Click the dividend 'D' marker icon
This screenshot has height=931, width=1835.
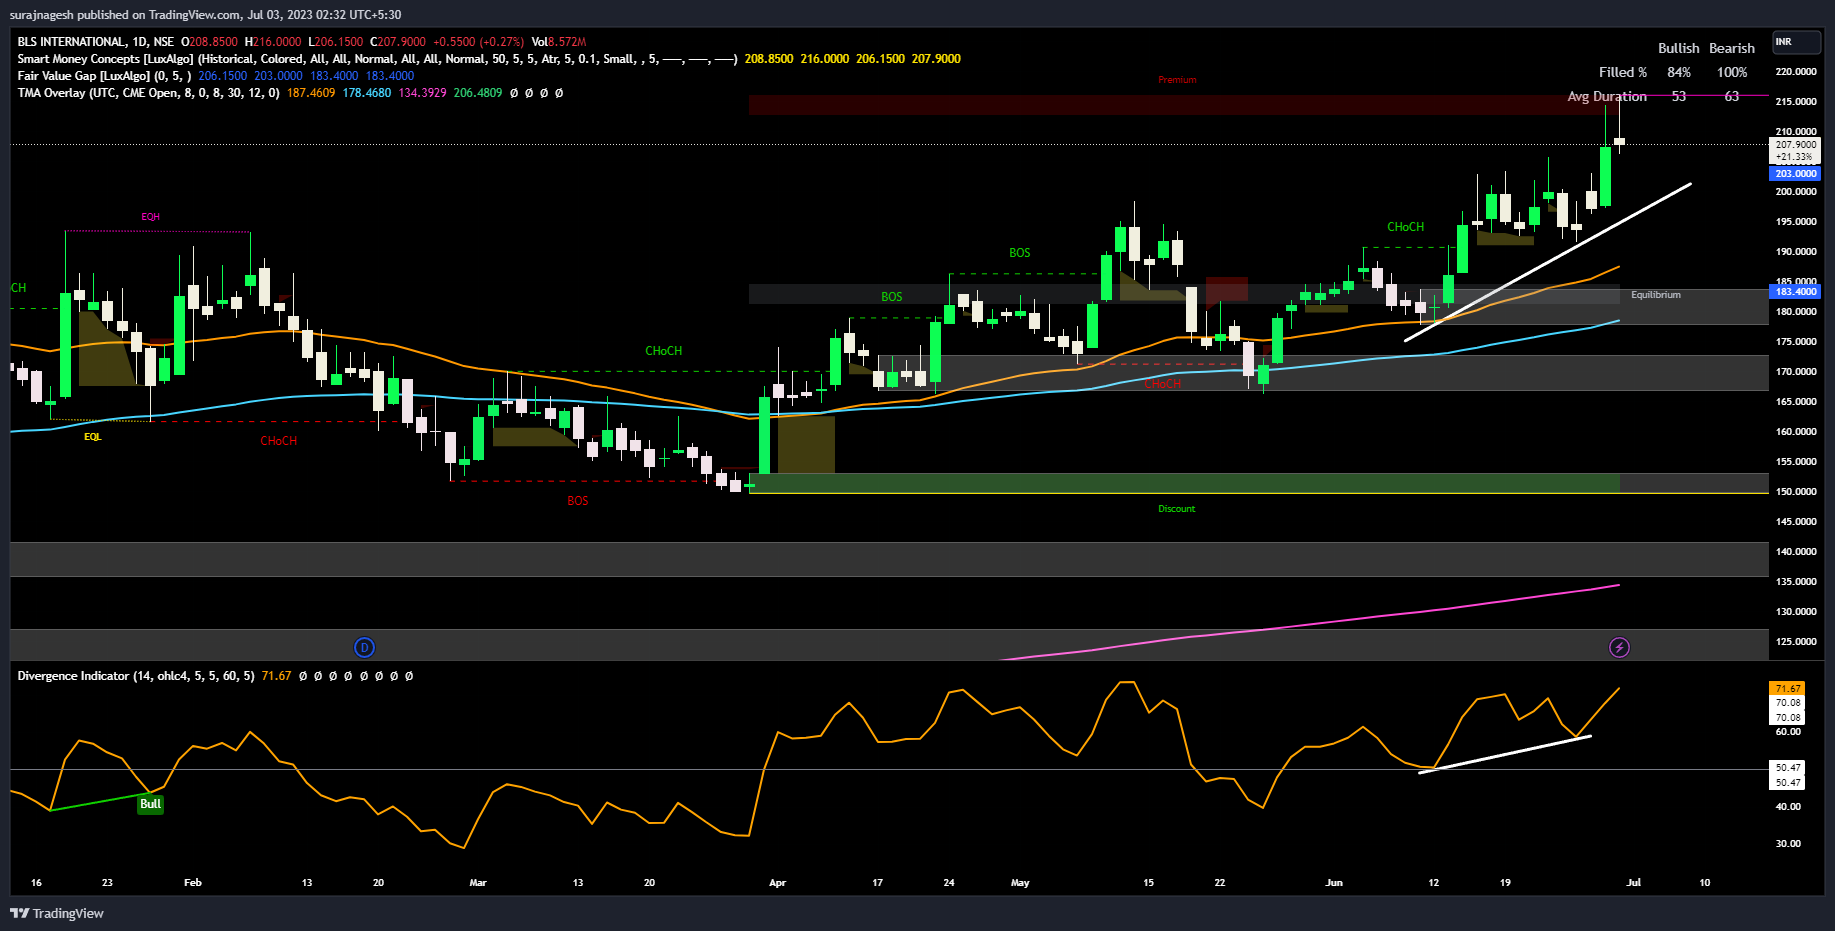364,648
